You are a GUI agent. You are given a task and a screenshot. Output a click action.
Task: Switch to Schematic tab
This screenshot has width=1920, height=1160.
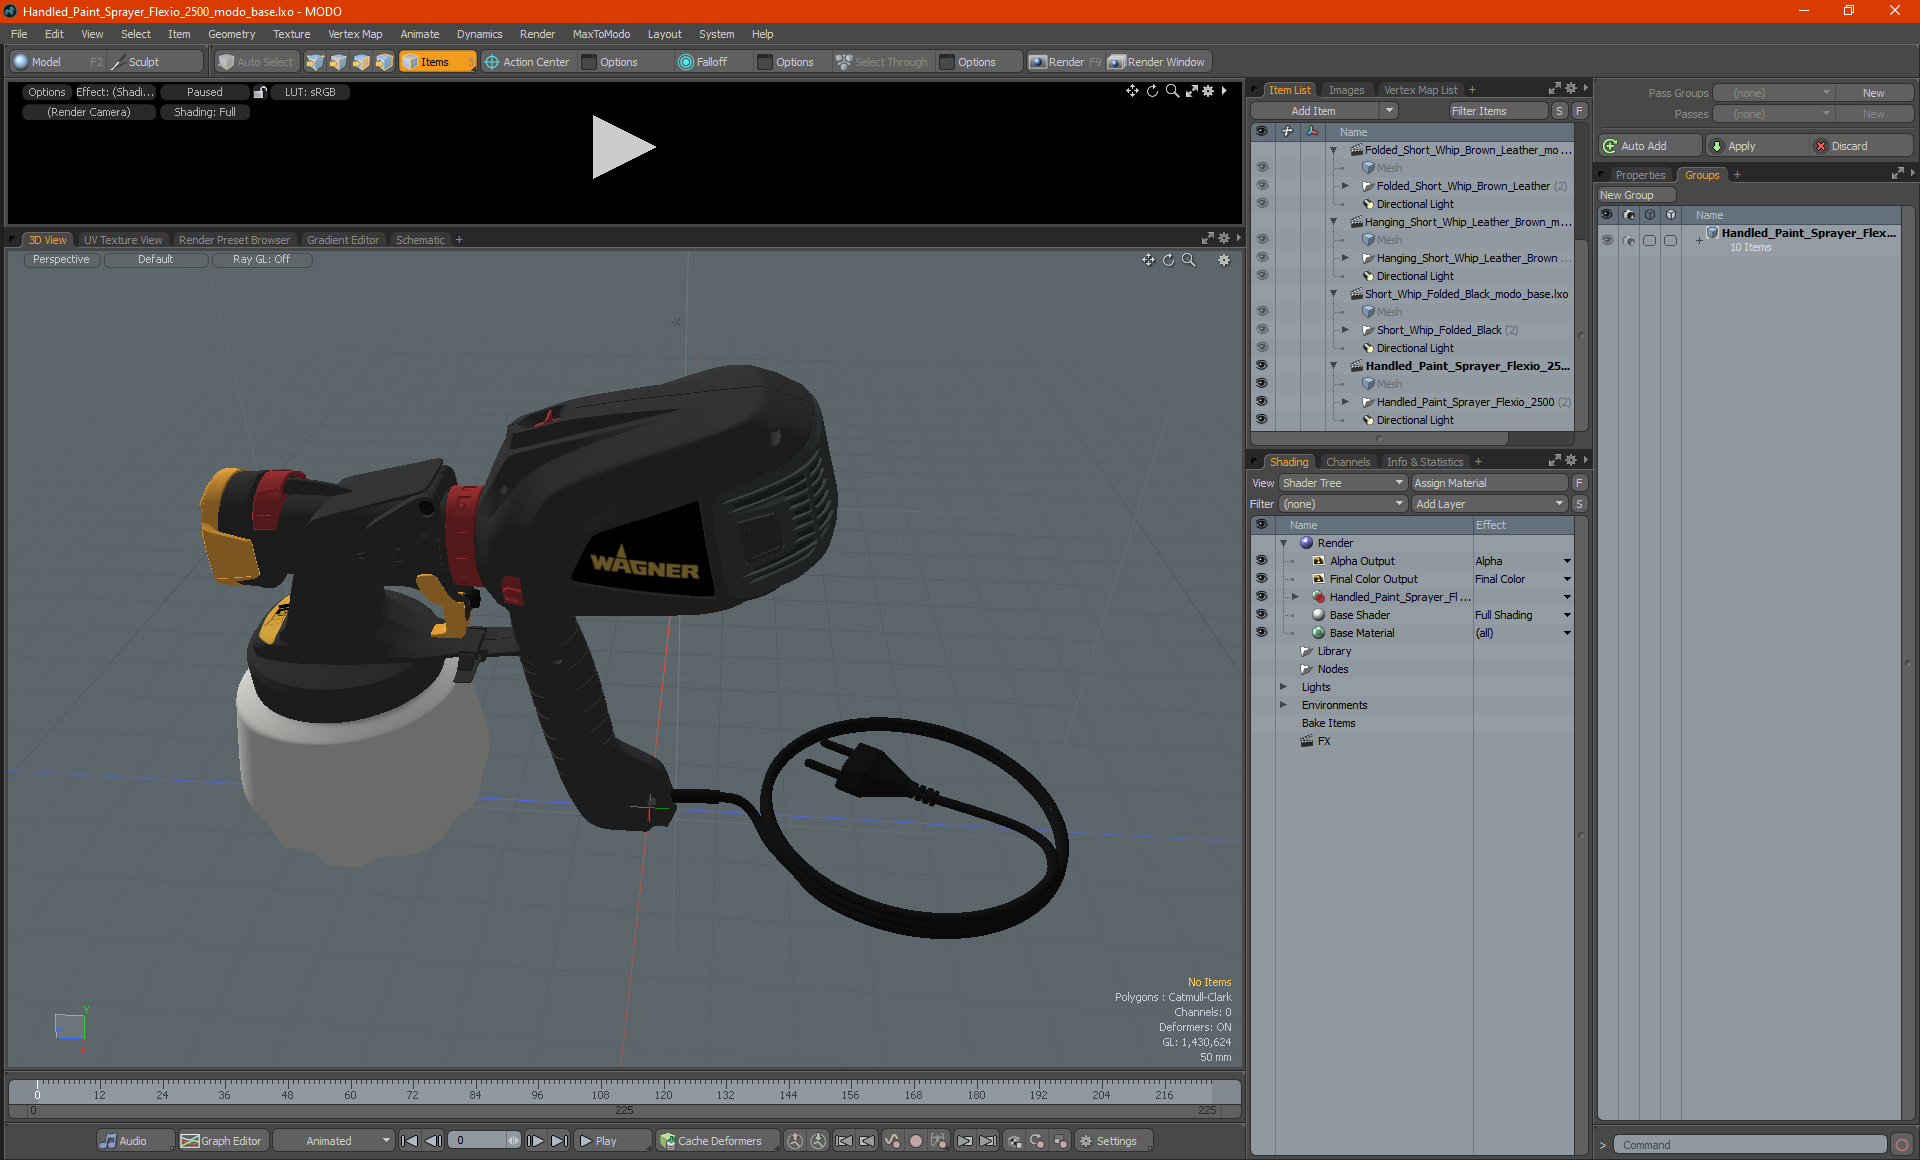(420, 240)
